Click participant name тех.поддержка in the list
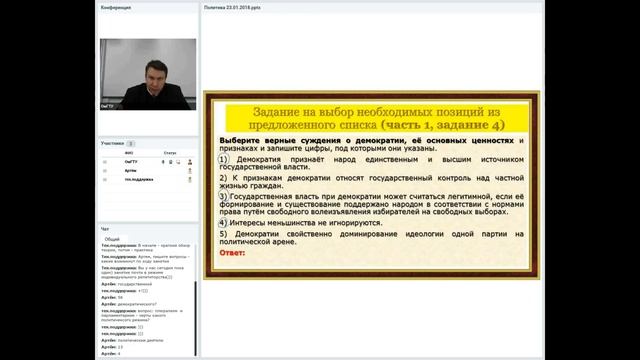 (139, 180)
